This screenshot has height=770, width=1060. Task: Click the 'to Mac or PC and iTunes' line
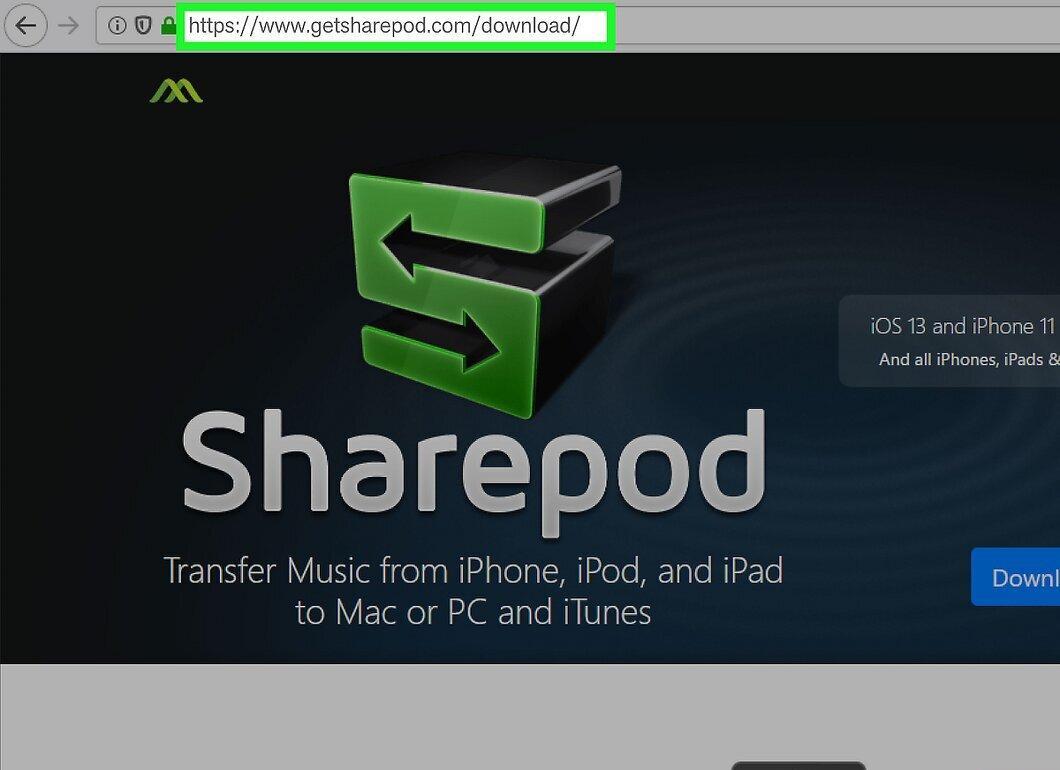tap(473, 612)
